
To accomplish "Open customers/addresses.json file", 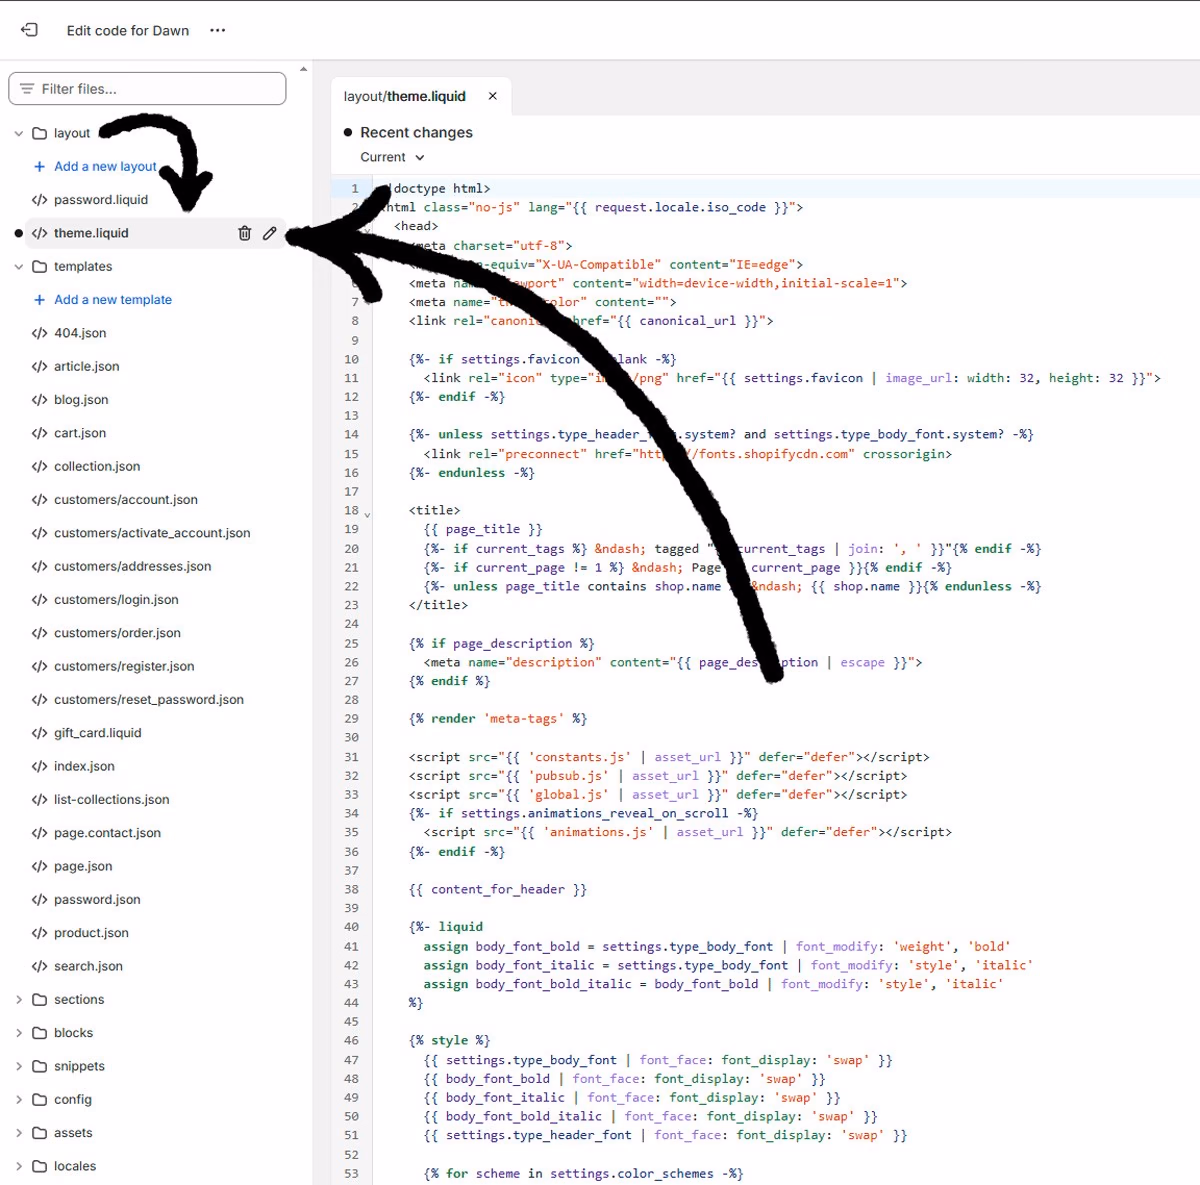I will pyautogui.click(x=133, y=566).
